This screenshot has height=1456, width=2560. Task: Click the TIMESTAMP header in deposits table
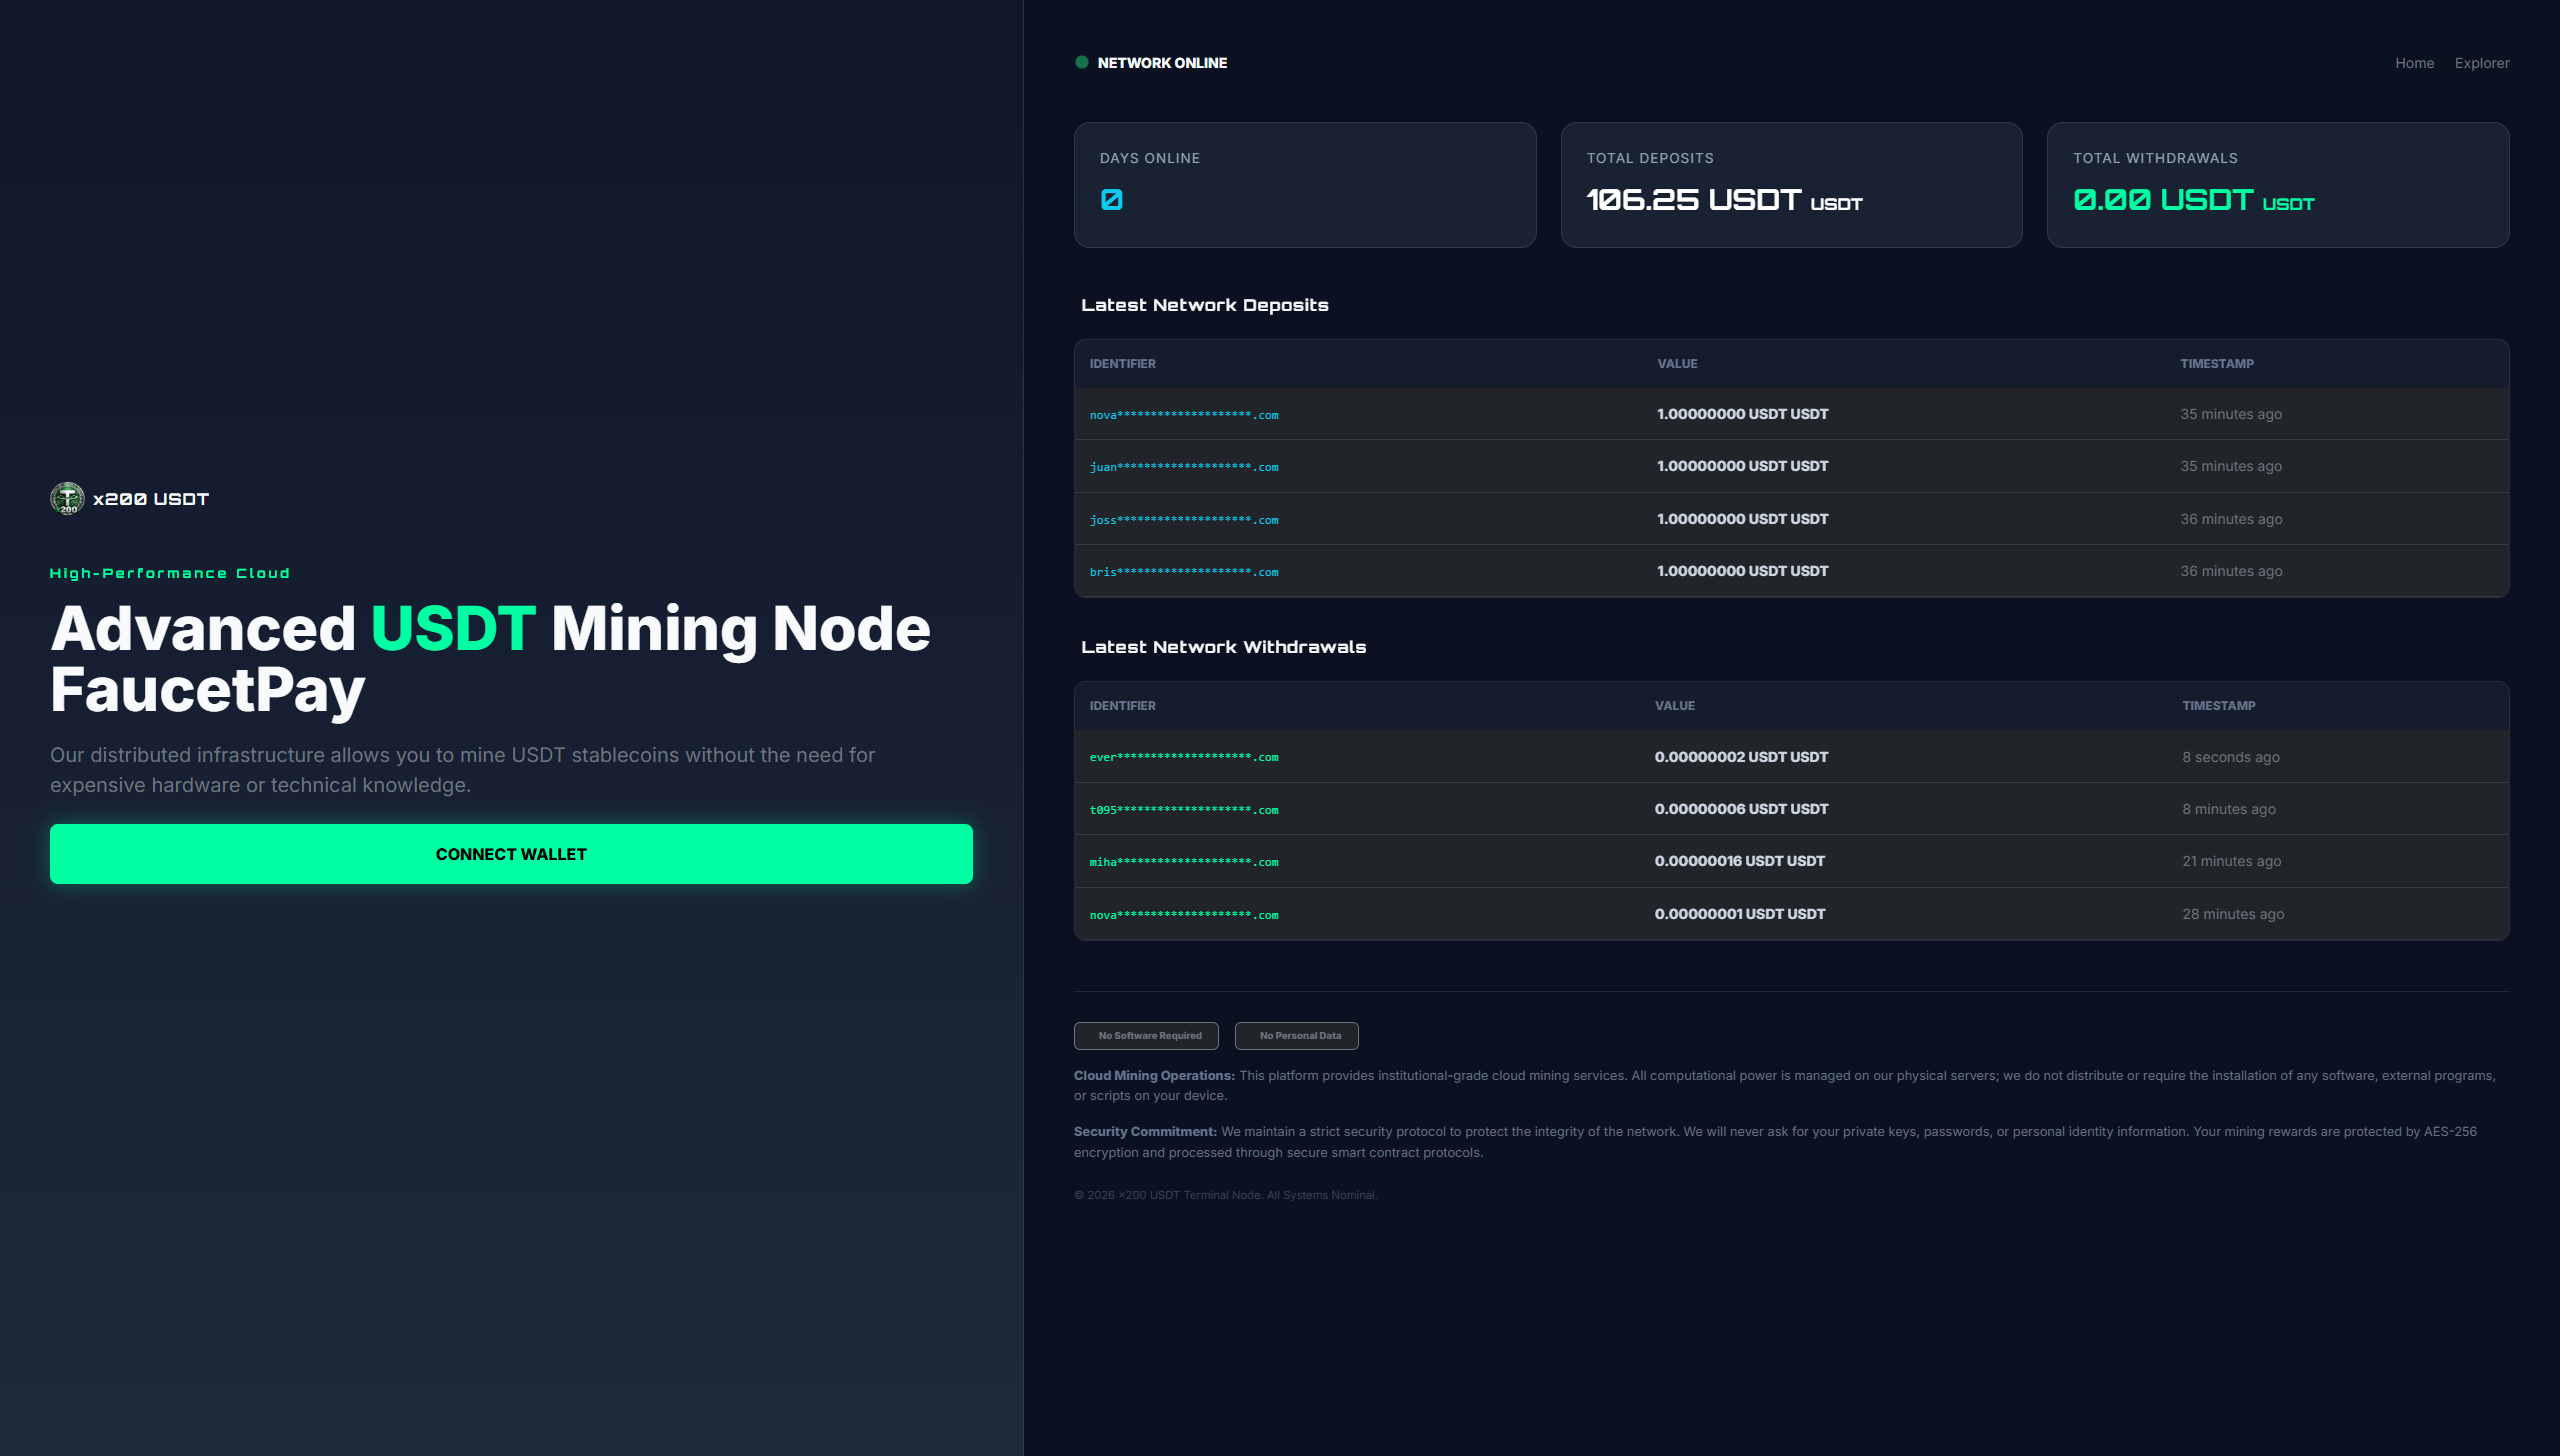(2216, 364)
